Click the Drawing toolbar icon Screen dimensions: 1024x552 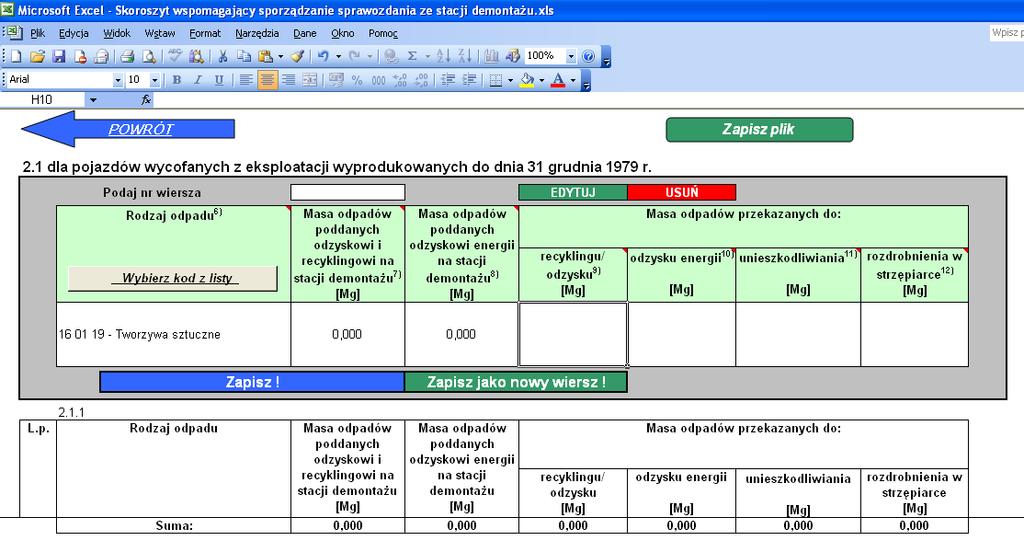pos(513,57)
